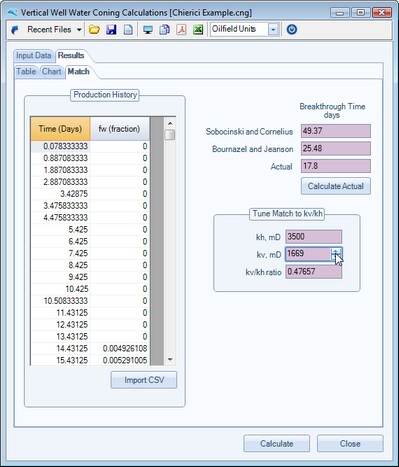Click the Time (Days) column header

[60, 129]
